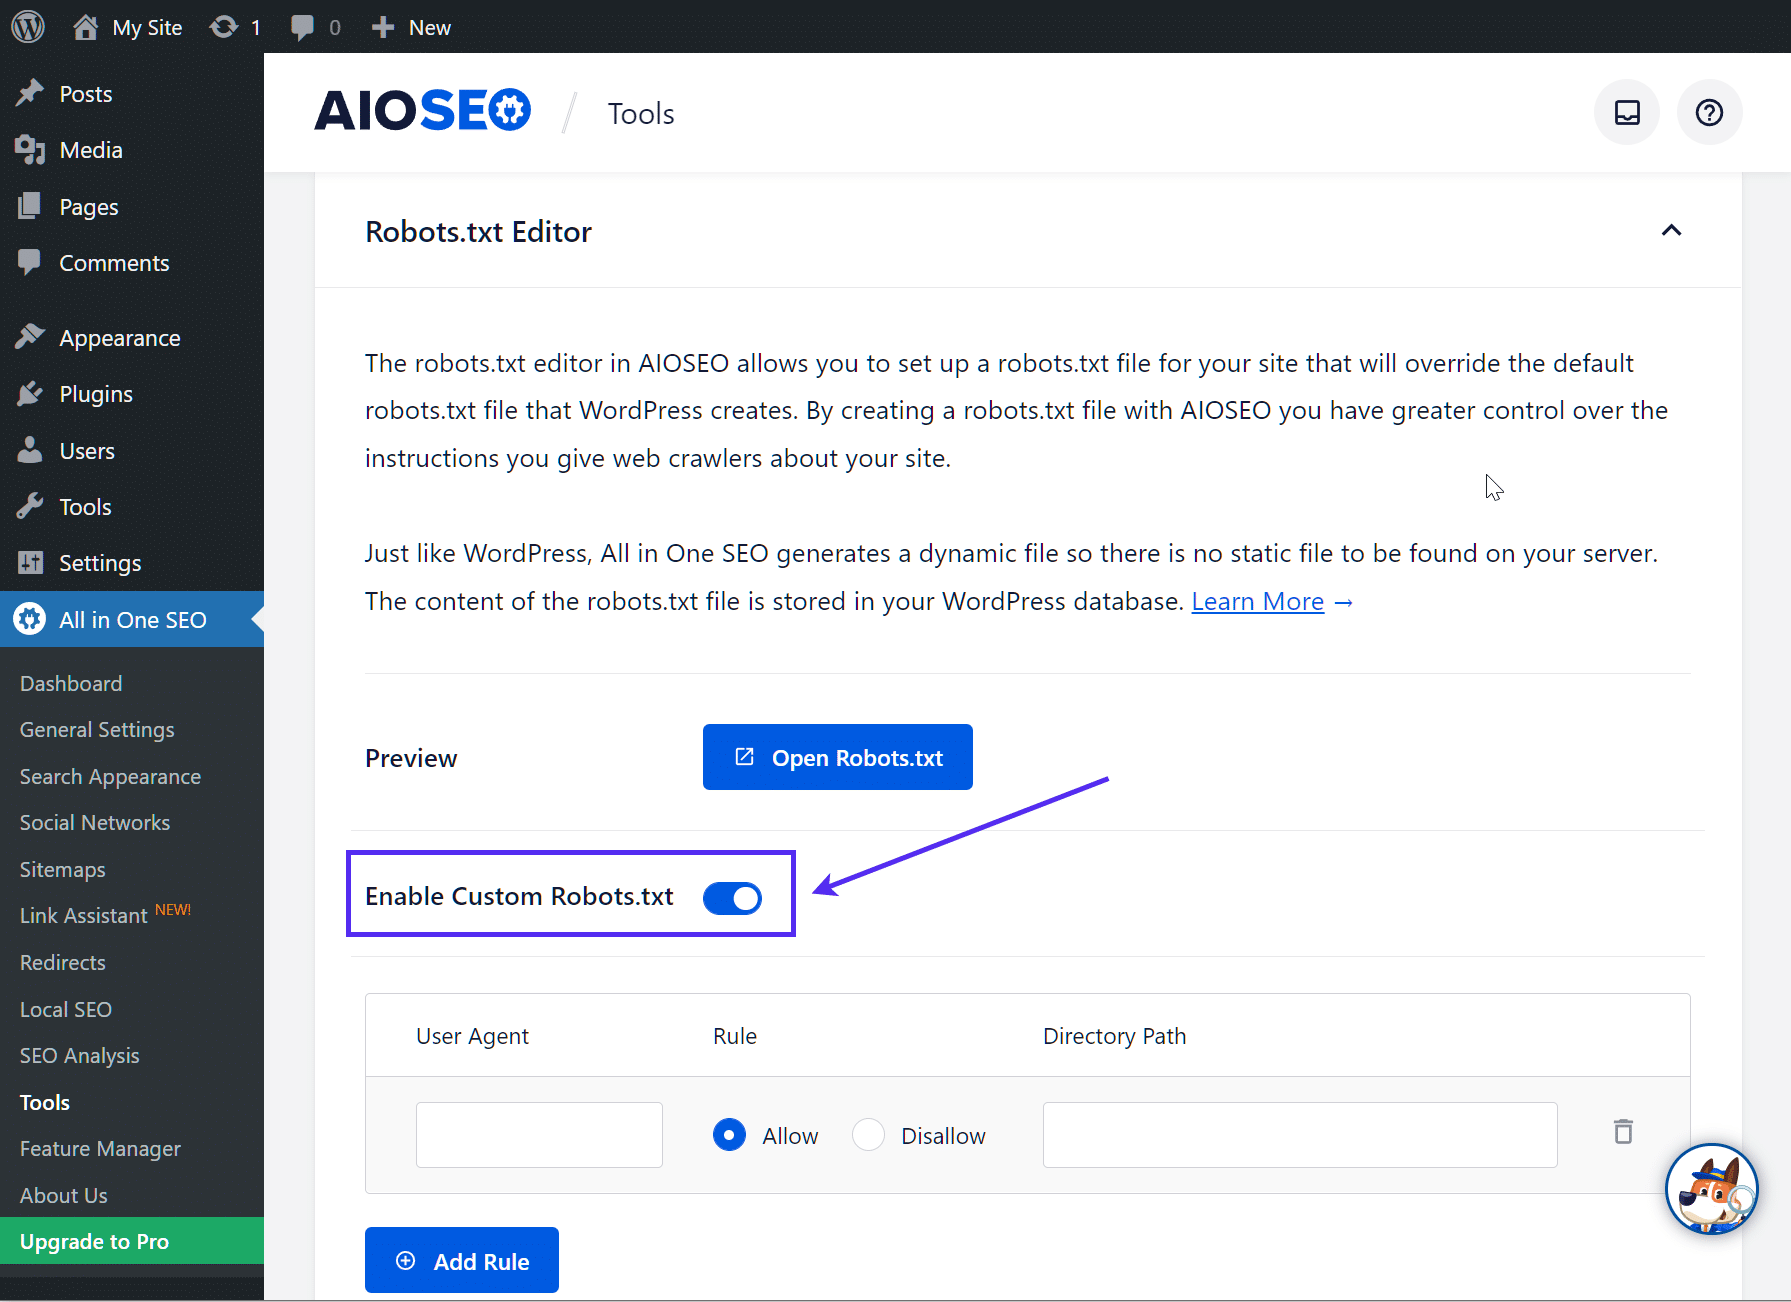Screen dimensions: 1791x1302
Task: Expand the Appearance sidebar menu
Action: coord(119,337)
